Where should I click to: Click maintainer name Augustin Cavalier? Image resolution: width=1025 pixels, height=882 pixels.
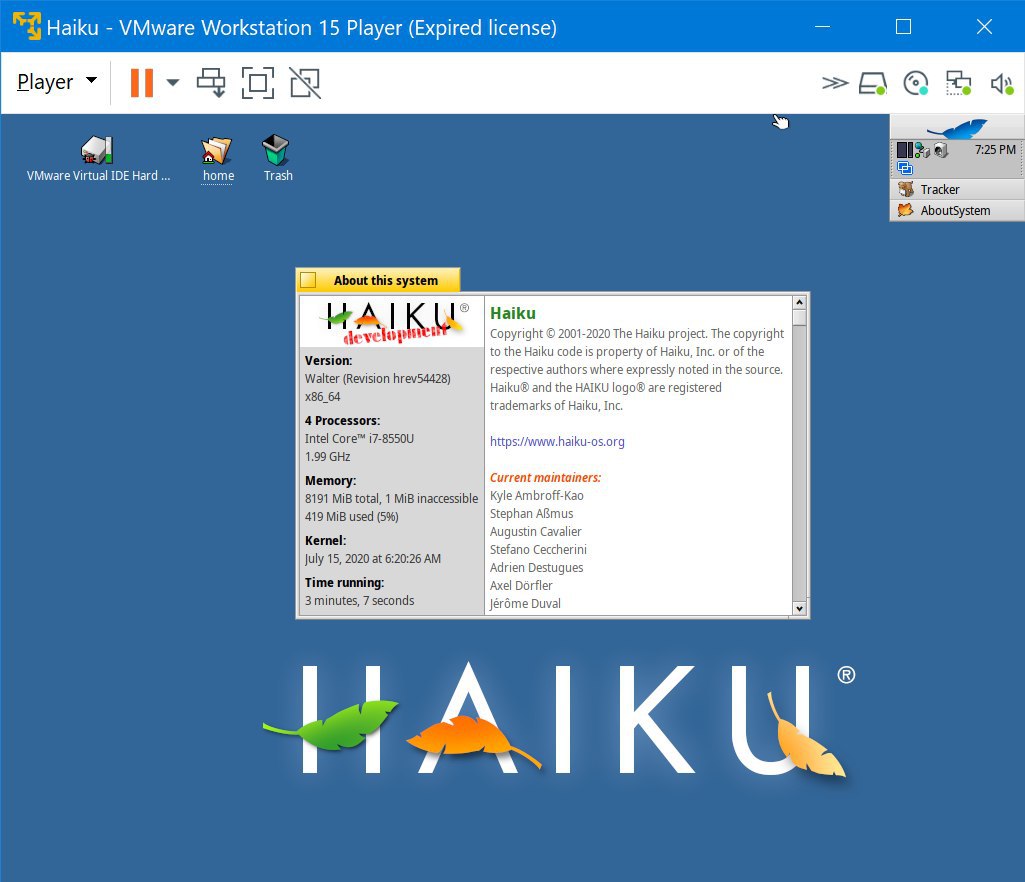pos(535,532)
